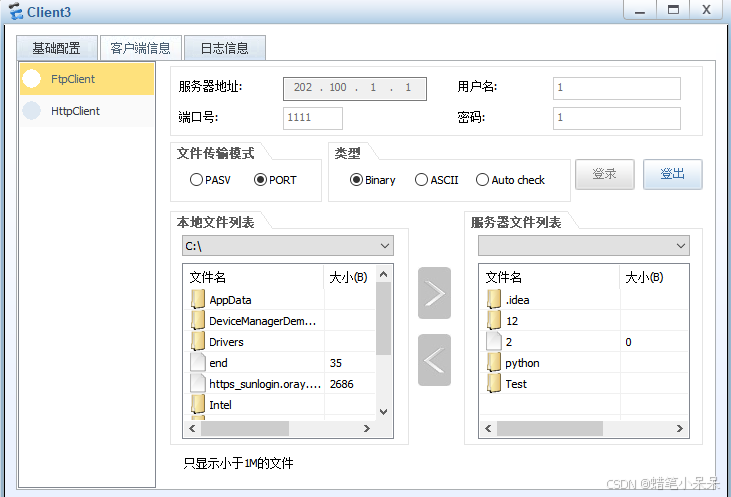Minimize the Client3 window
Viewport: 731px width, 497px height.
pyautogui.click(x=640, y=10)
